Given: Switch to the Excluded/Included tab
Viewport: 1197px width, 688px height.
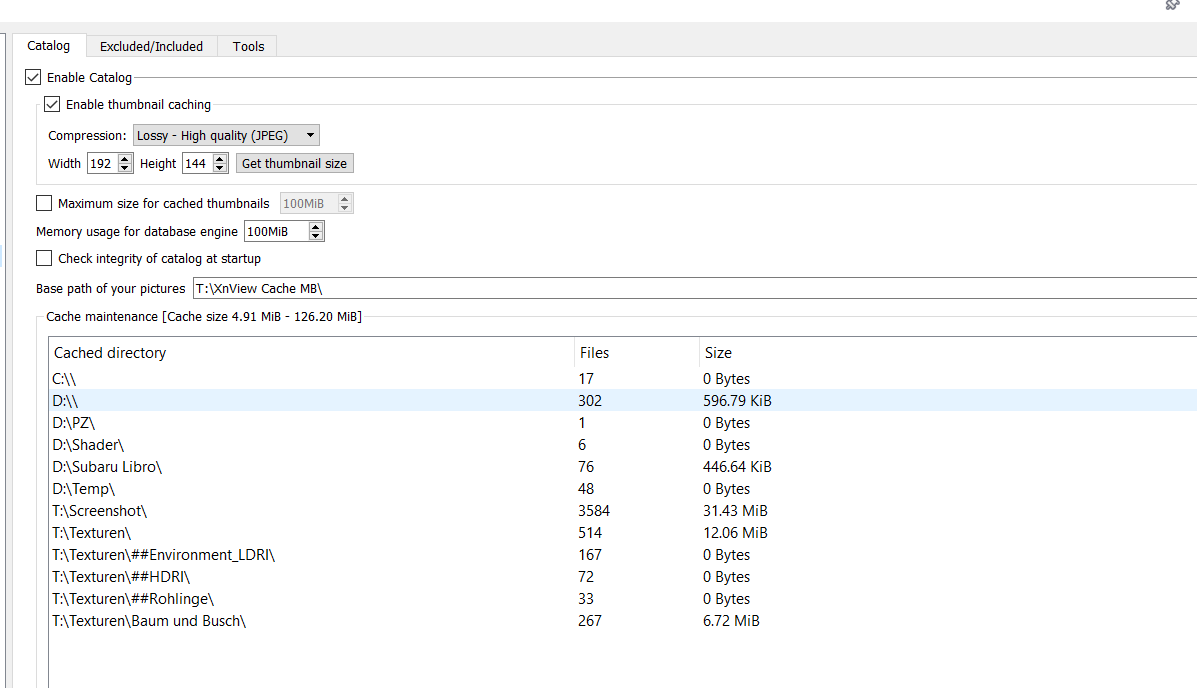Looking at the screenshot, I should pos(151,46).
